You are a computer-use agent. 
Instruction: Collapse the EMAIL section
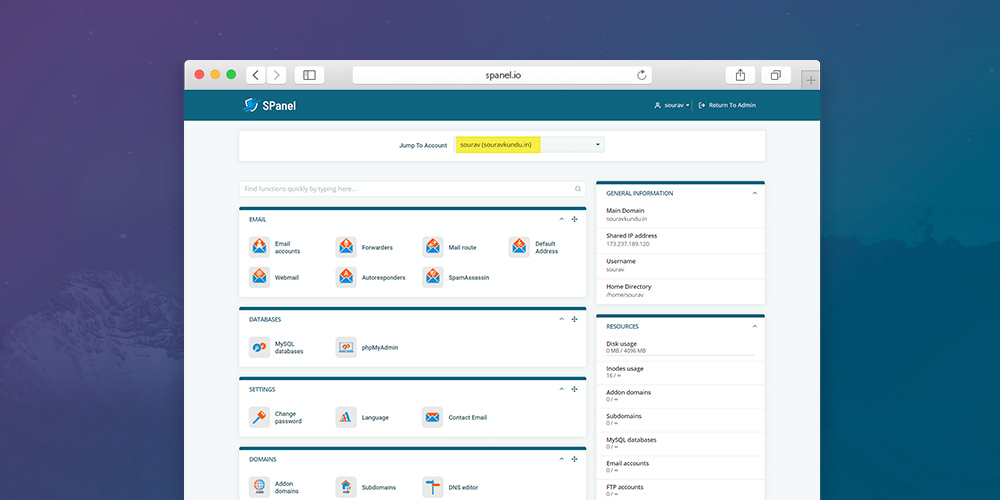561,219
